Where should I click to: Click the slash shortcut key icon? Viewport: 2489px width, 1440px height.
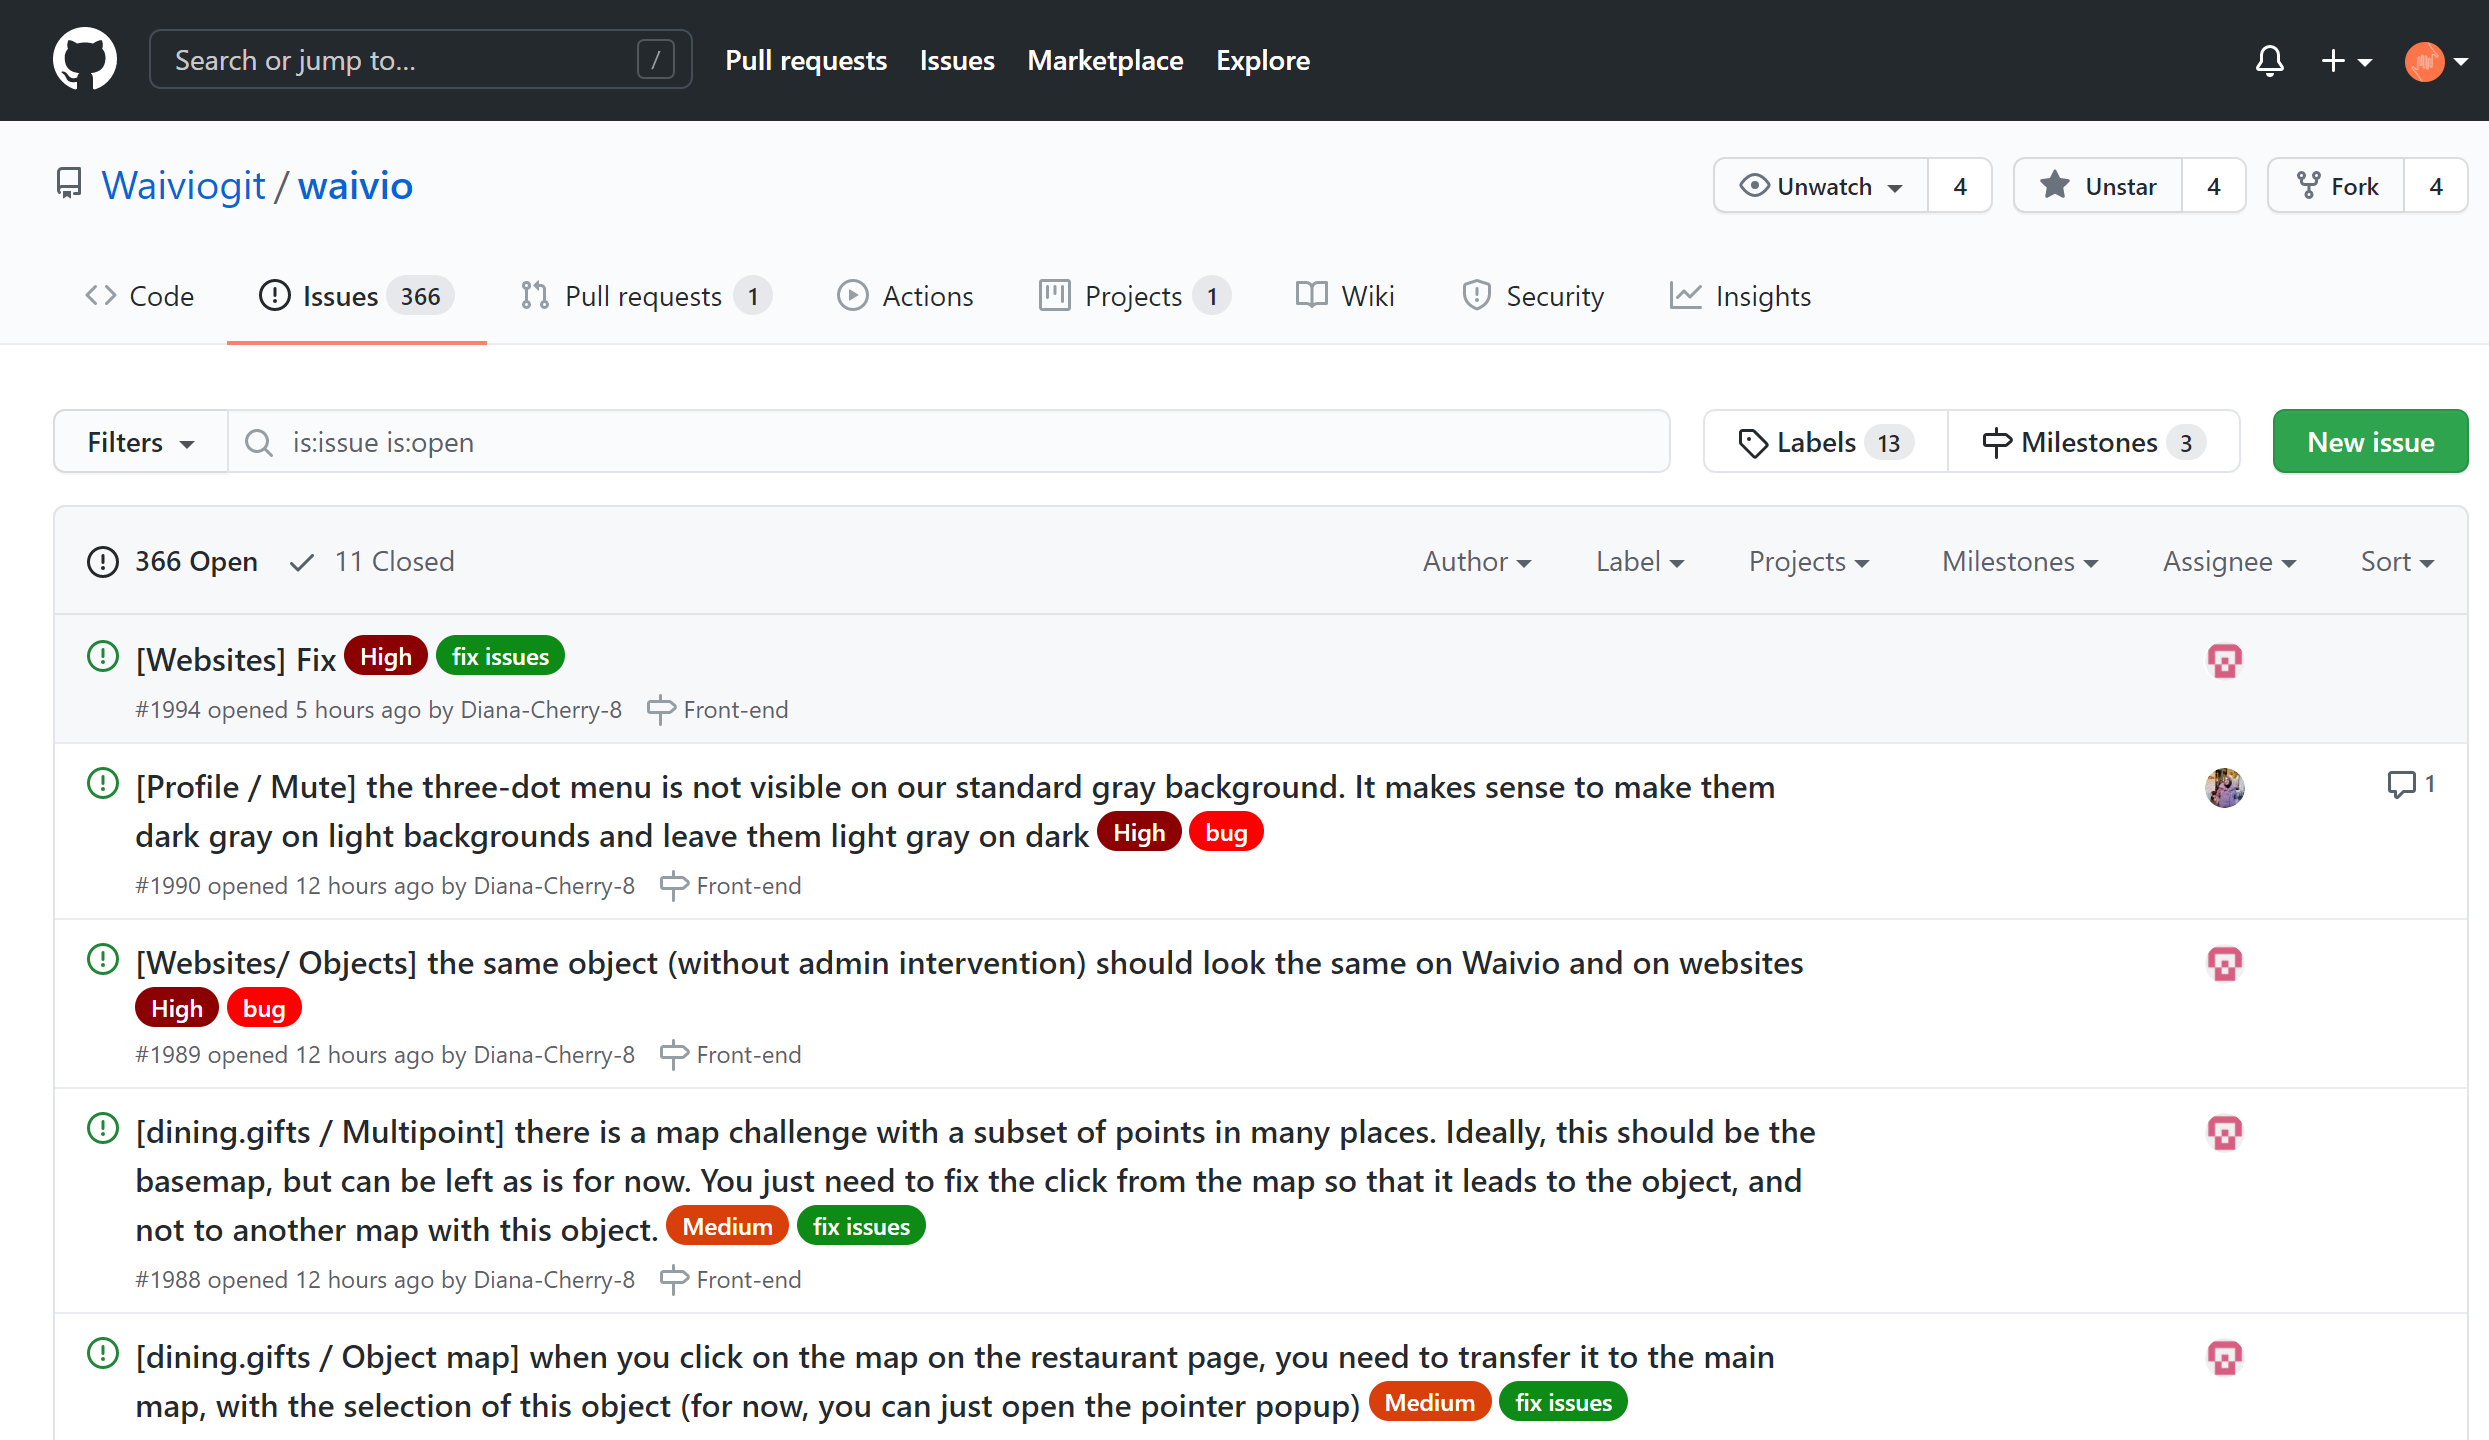point(656,60)
